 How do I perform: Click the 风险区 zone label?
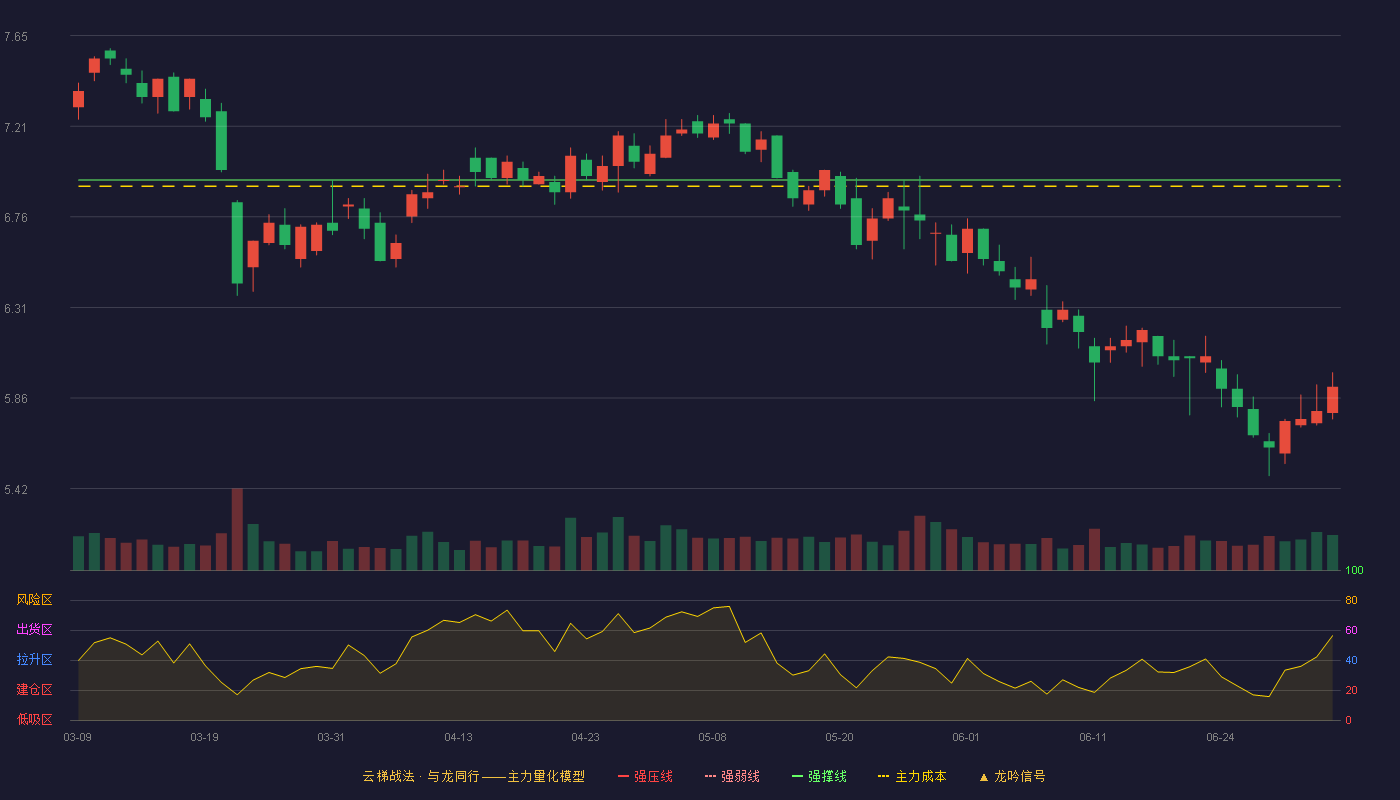34,600
